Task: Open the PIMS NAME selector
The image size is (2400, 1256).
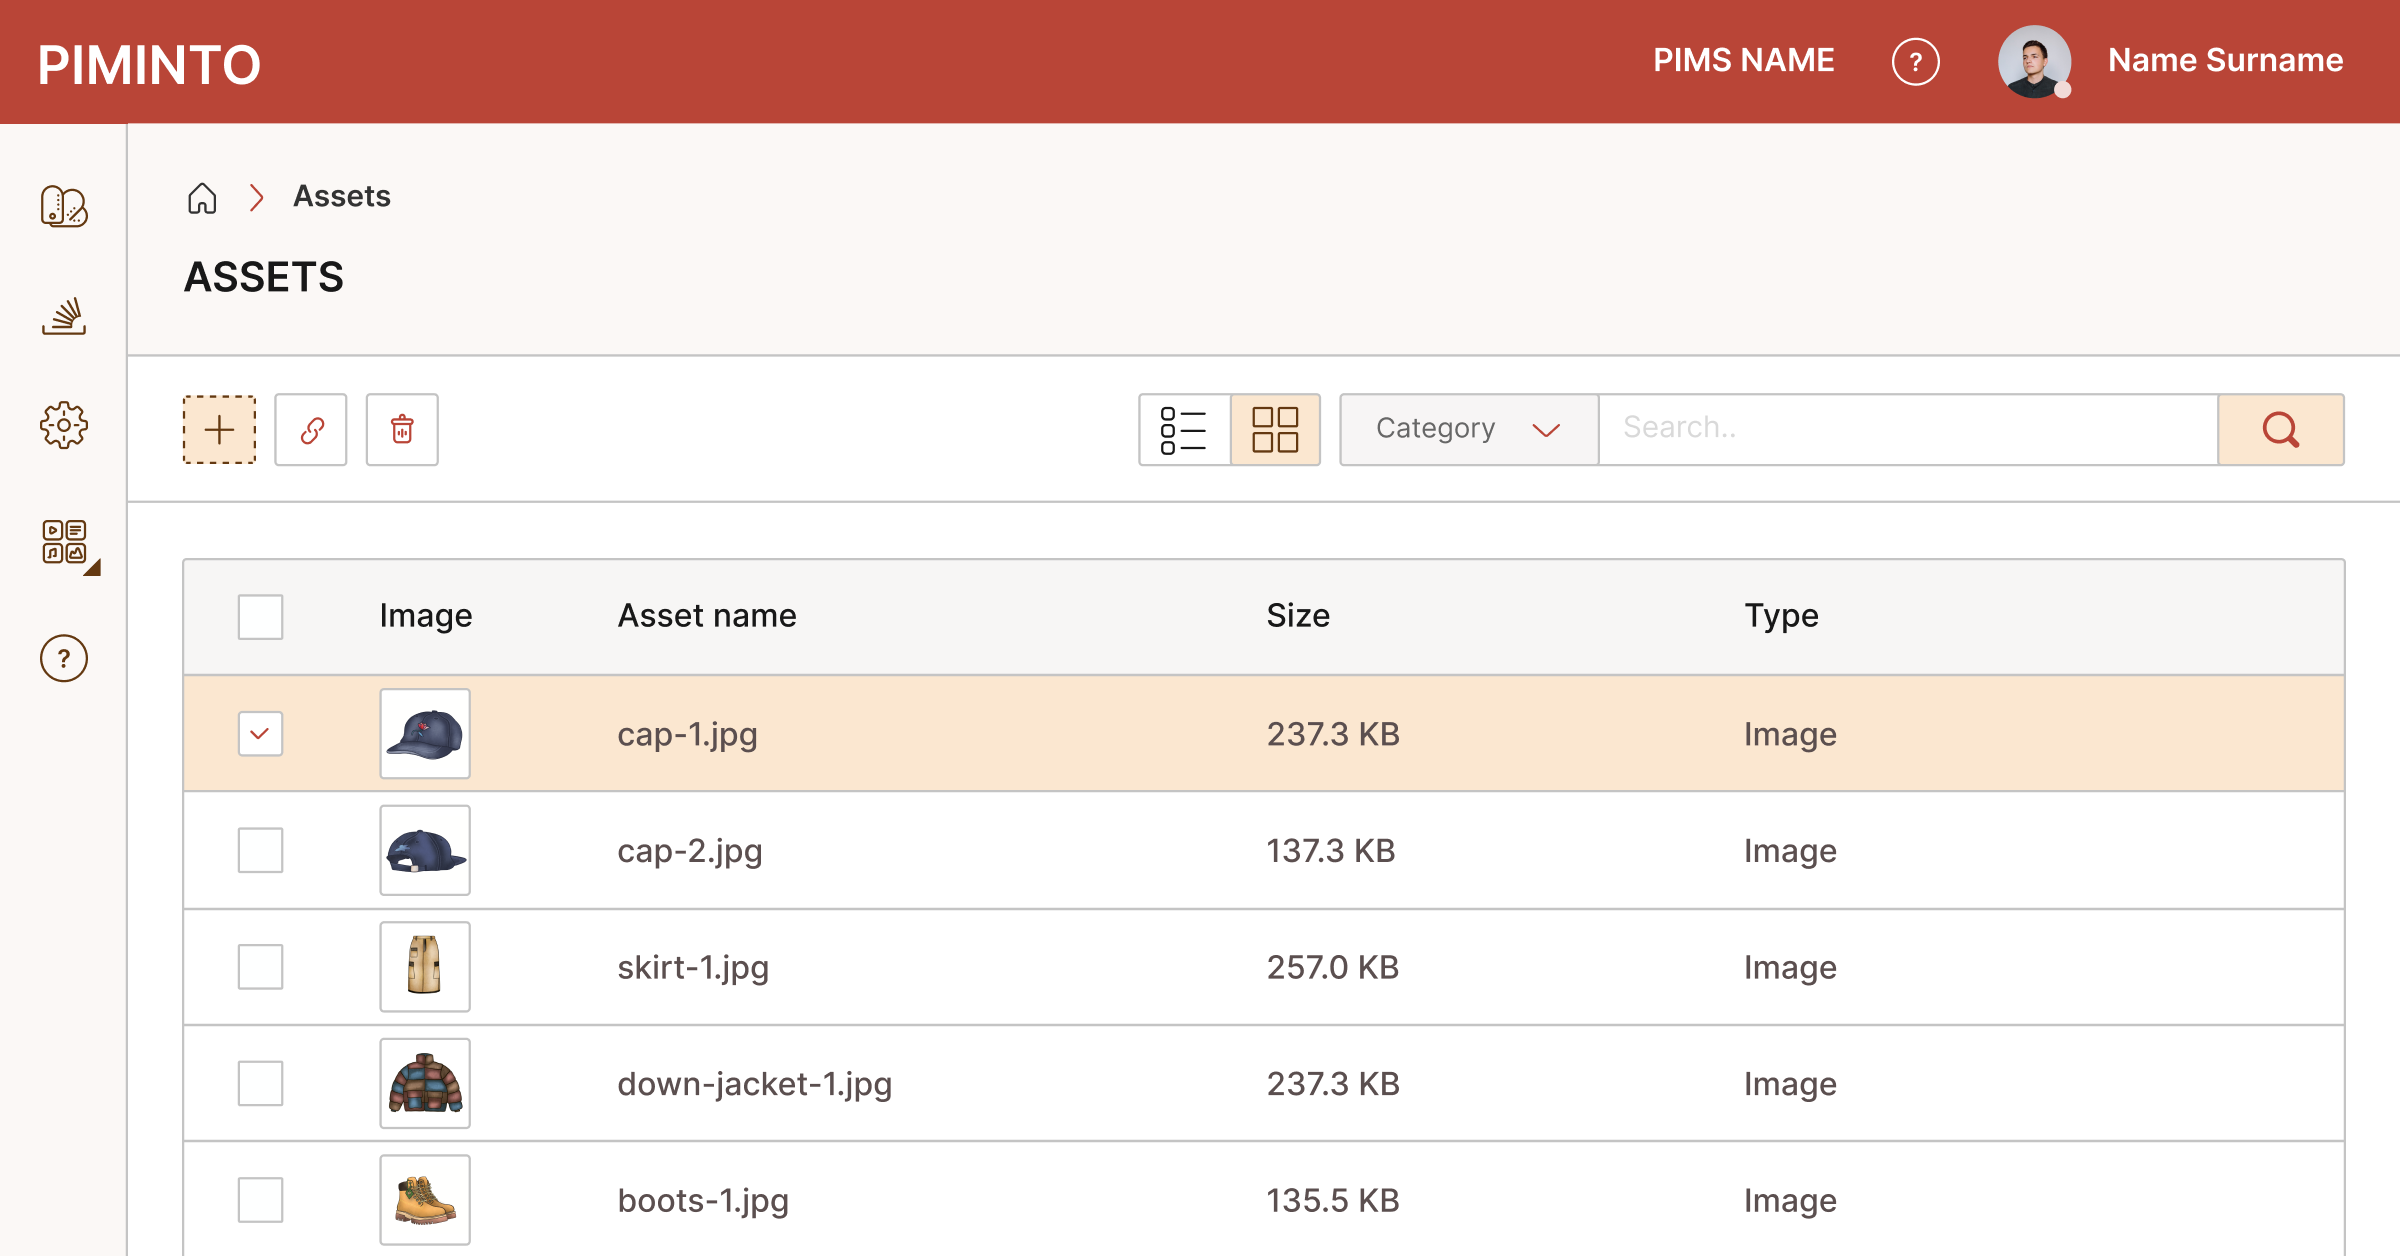Action: pyautogui.click(x=1743, y=61)
